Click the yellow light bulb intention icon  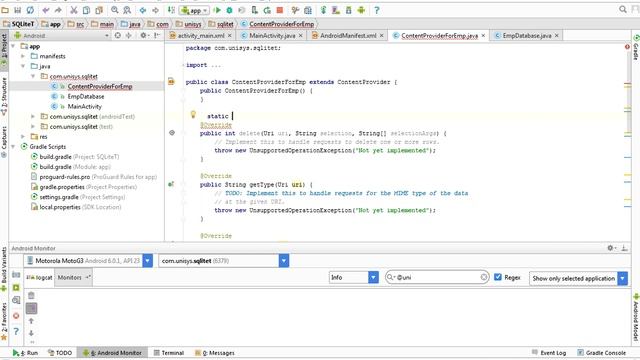[193, 115]
